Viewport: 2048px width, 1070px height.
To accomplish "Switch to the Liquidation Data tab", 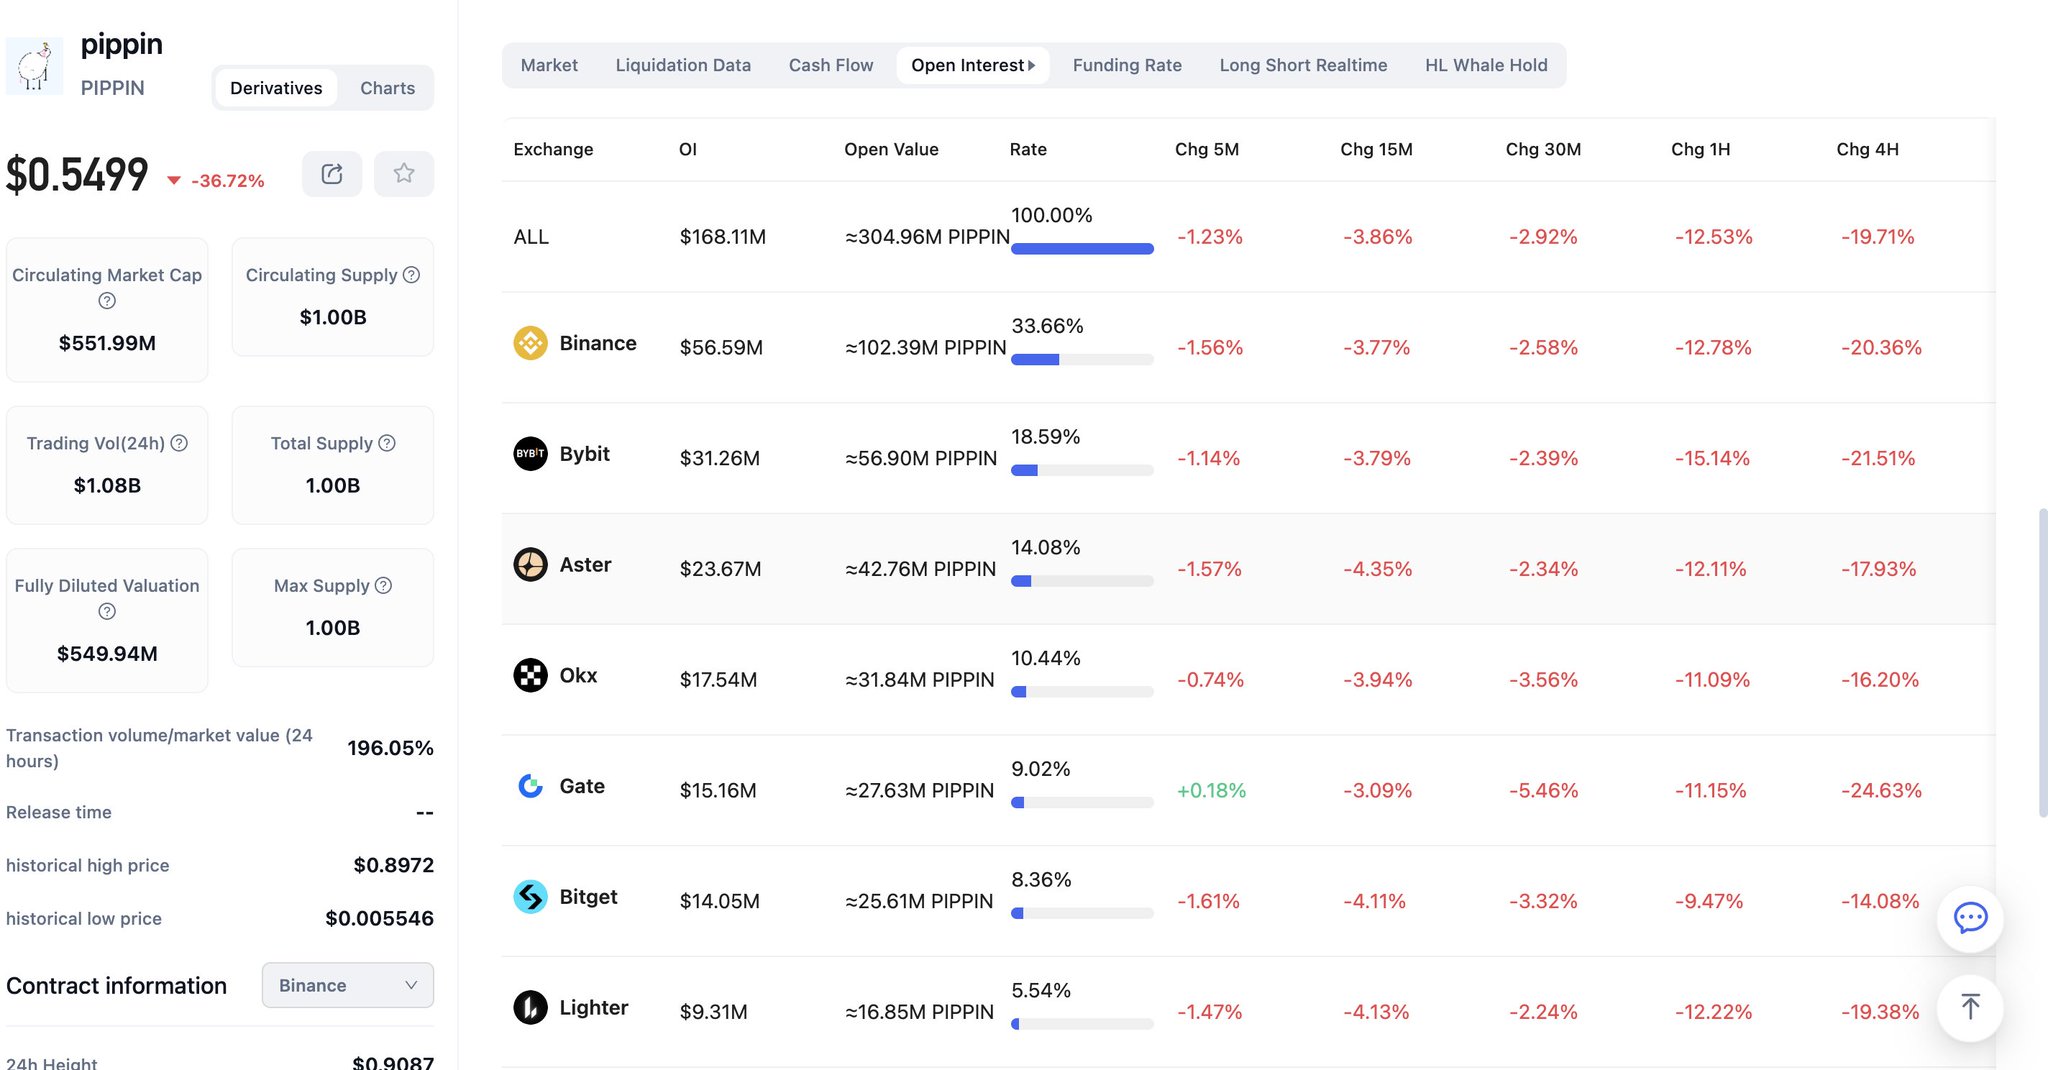I will click(x=683, y=65).
